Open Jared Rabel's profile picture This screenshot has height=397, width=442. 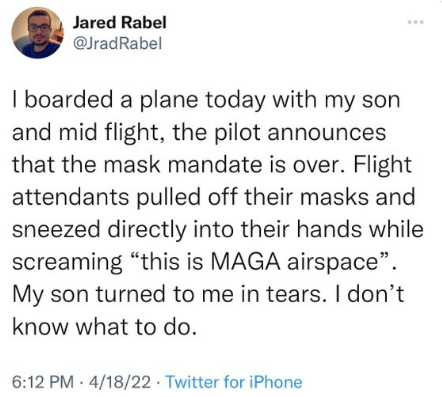coord(37,32)
